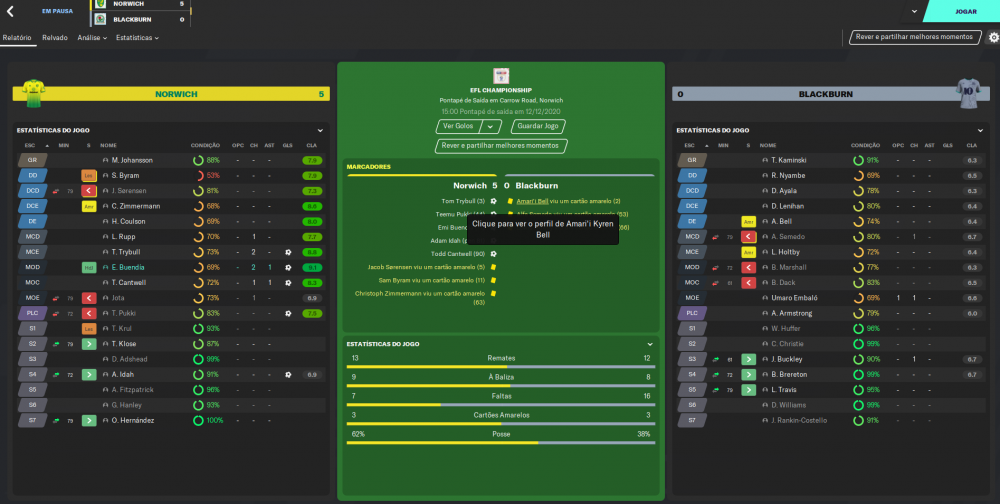Click T. Krul's orange injury badge
This screenshot has height=504, width=1000.
pos(89,329)
